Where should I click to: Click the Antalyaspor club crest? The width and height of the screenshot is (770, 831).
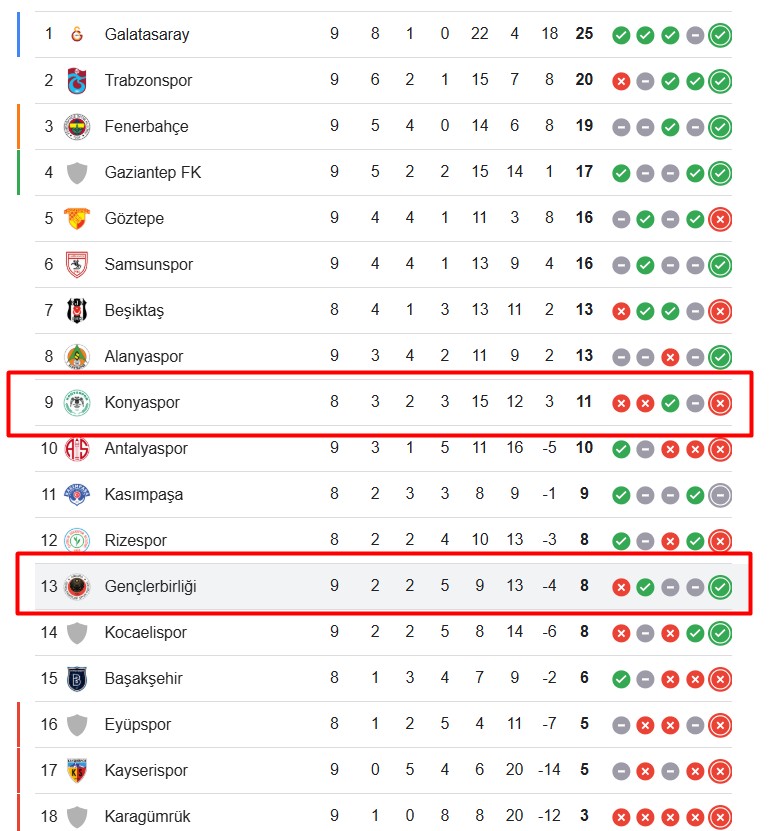point(77,448)
